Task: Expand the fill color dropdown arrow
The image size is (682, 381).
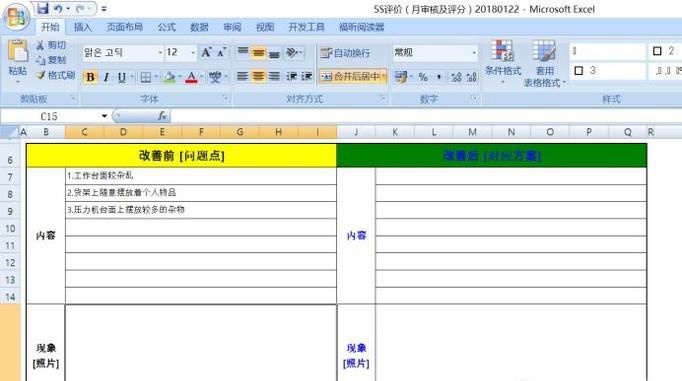Action: 180,77
